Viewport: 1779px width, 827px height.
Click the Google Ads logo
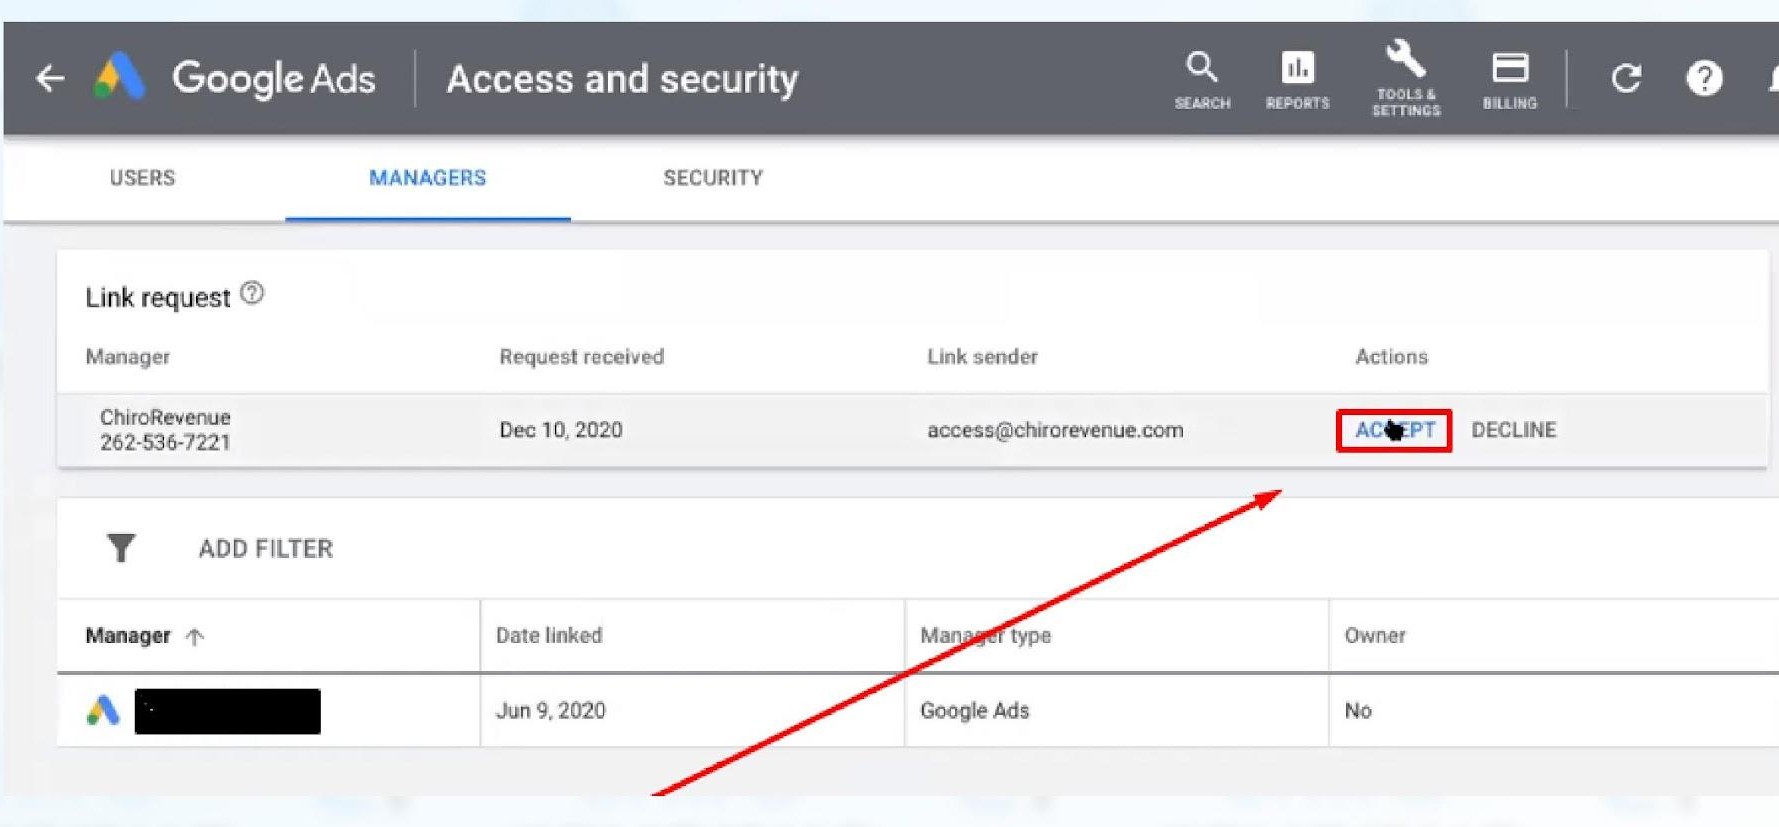pos(120,77)
